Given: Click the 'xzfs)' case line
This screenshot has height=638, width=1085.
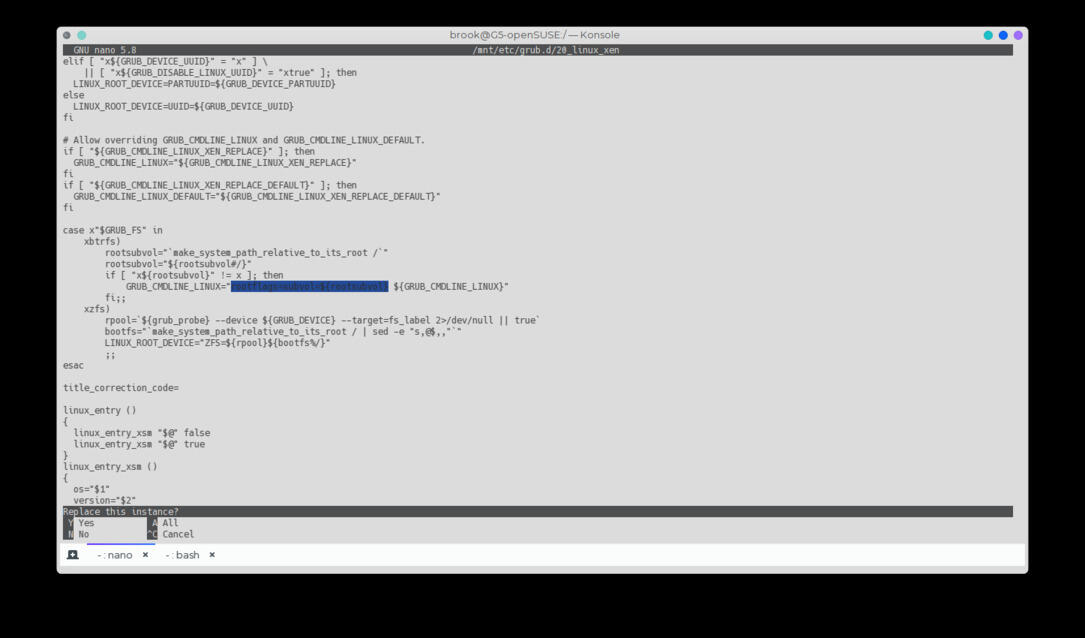Looking at the screenshot, I should [97, 309].
